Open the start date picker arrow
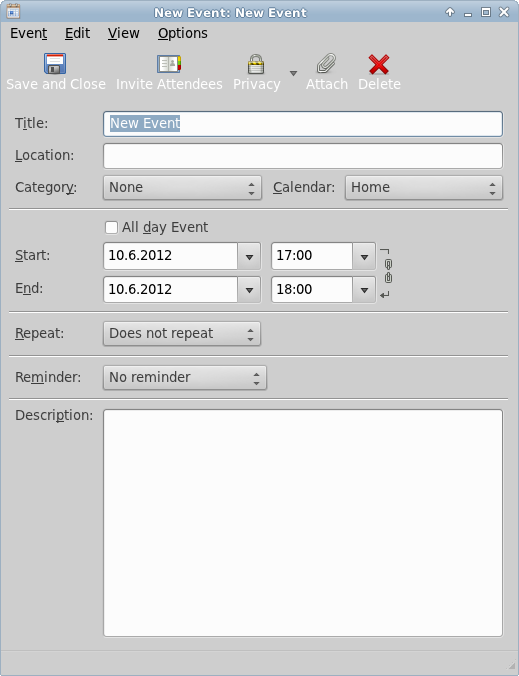 [x=249, y=256]
